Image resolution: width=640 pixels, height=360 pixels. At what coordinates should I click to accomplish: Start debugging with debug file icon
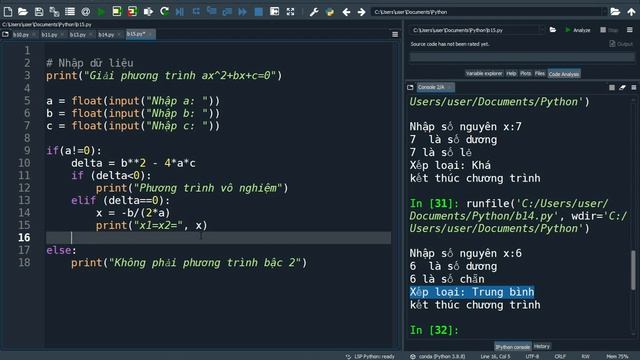[180, 12]
